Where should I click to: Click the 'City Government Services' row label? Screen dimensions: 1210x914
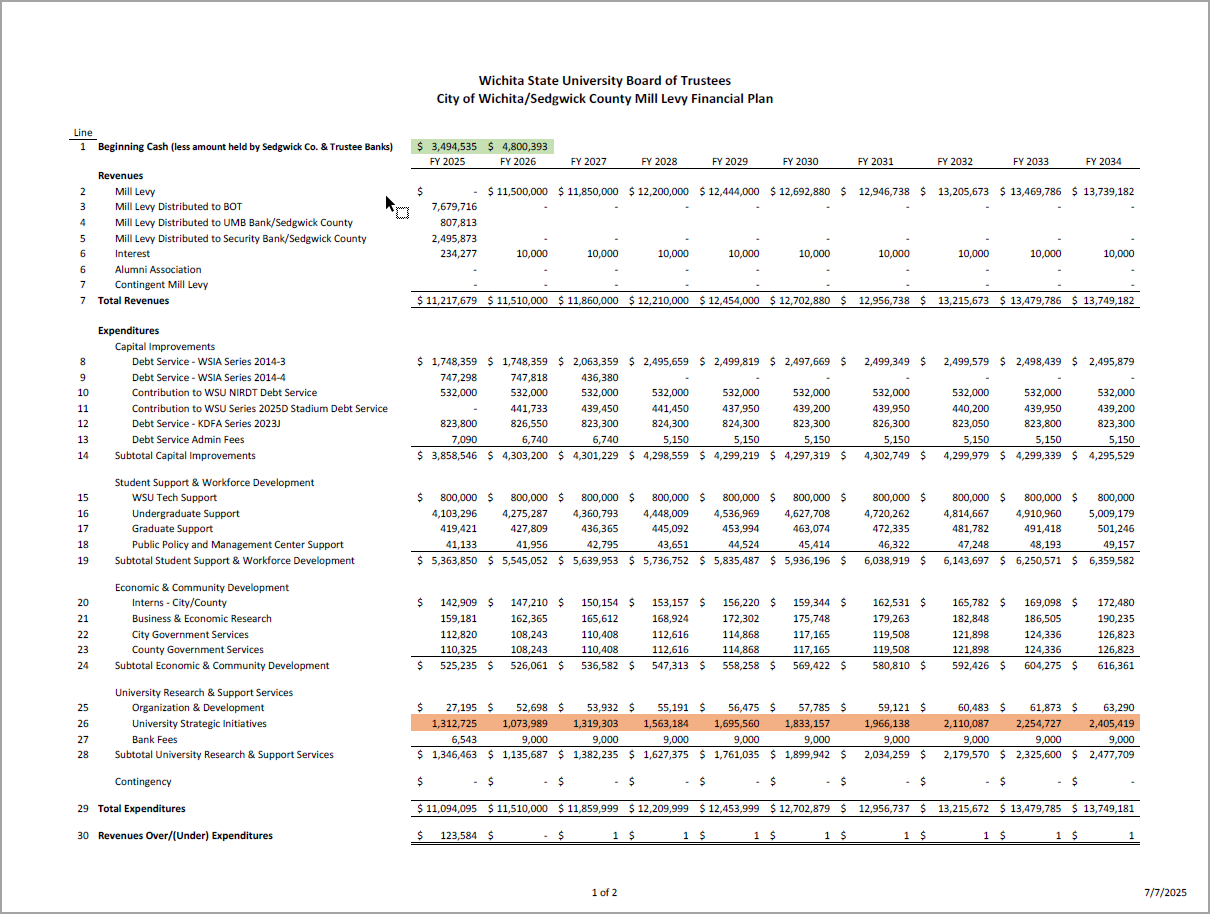click(x=190, y=635)
